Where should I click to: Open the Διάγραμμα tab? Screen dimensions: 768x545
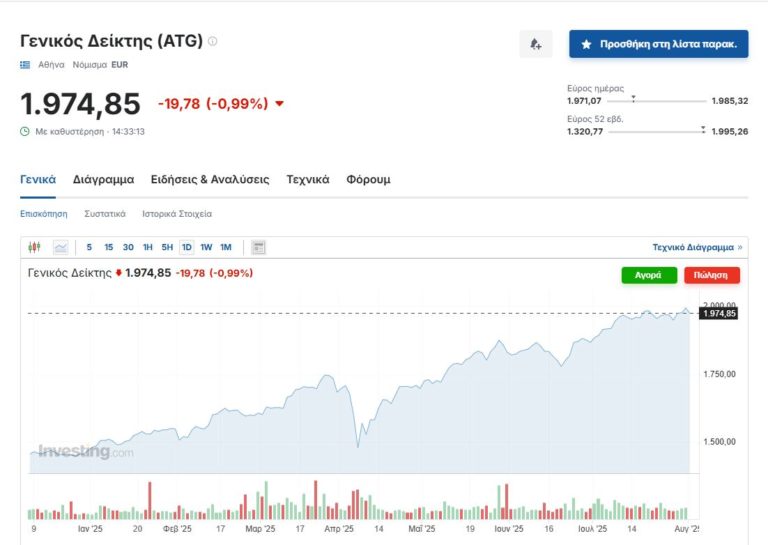point(103,180)
